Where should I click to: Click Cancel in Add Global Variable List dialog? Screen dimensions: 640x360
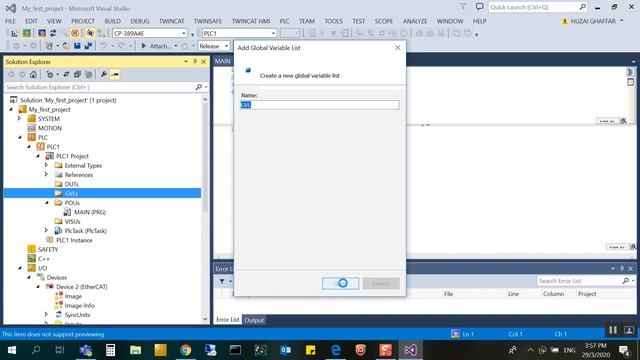tap(381, 283)
